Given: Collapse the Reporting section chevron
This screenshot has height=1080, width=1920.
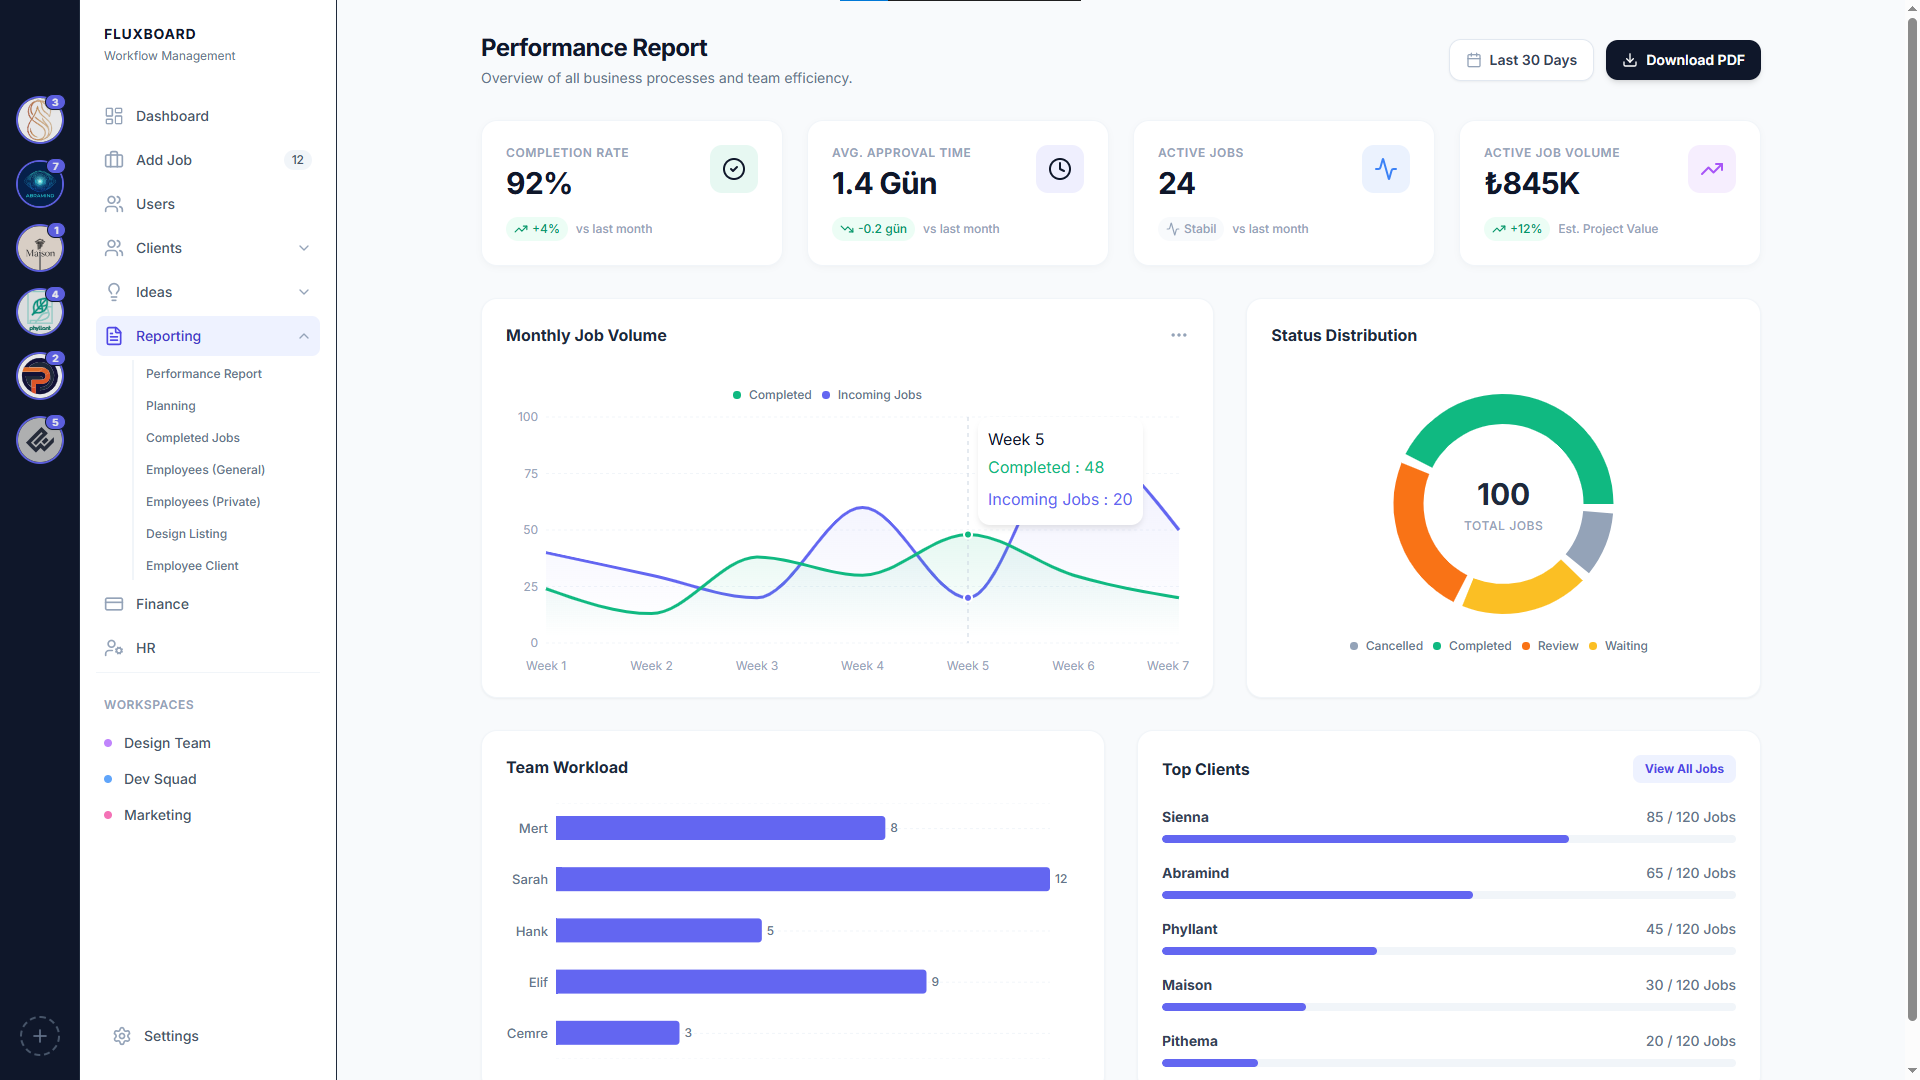Looking at the screenshot, I should click(x=304, y=336).
